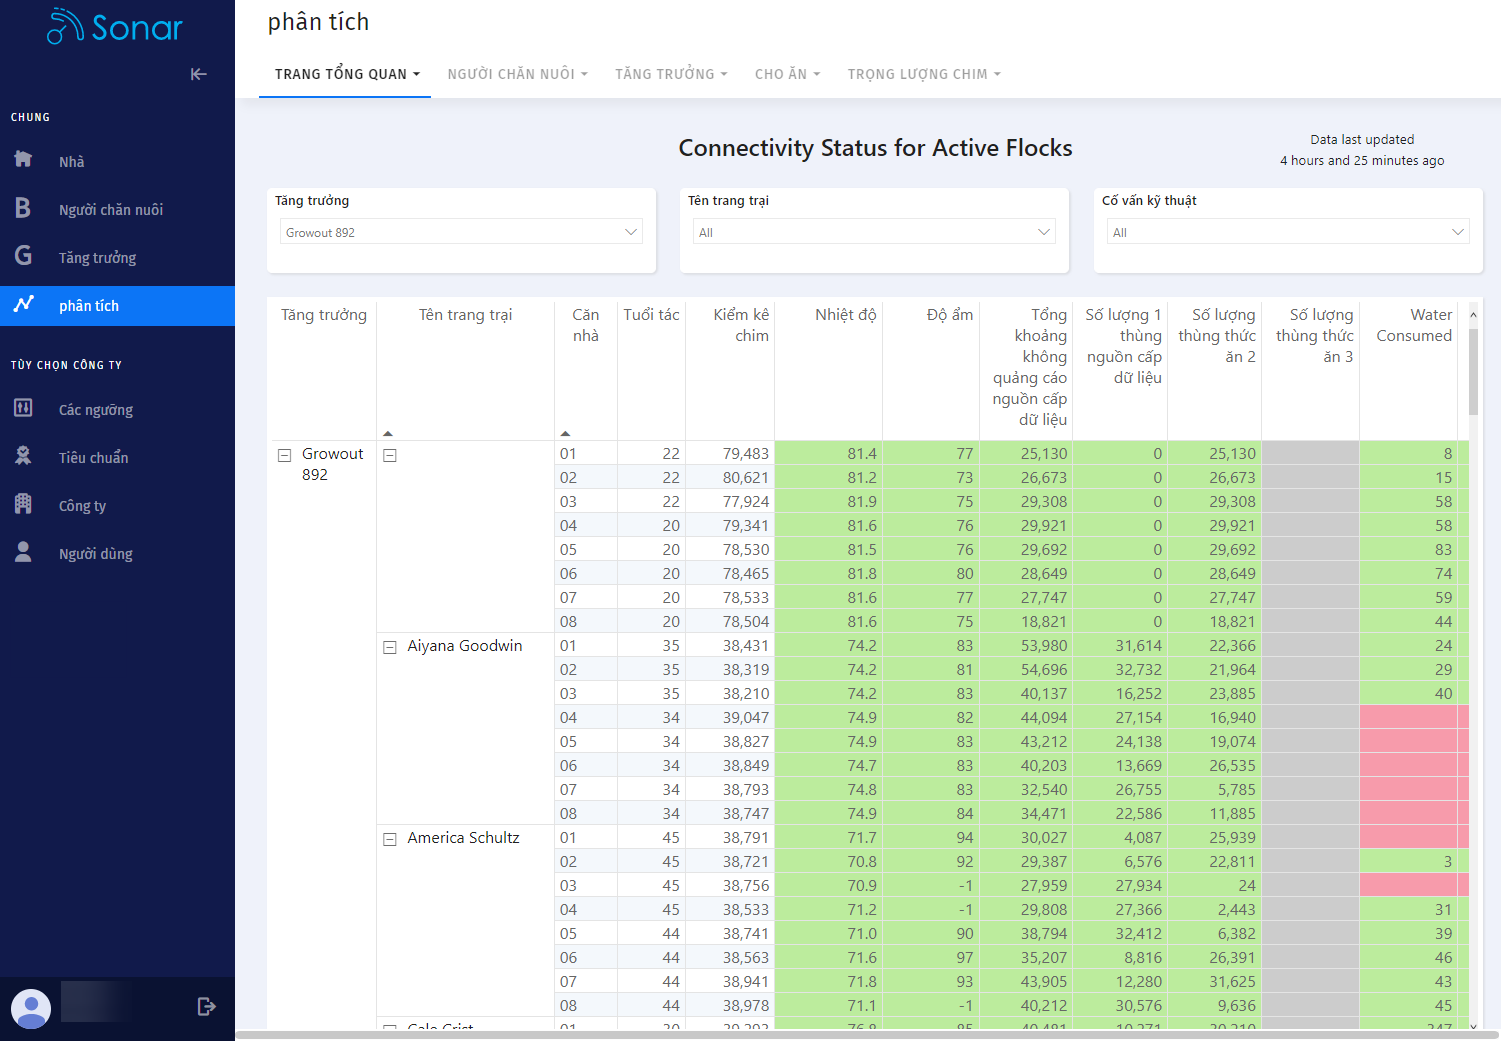Click the Tiêu chuẩn ribbon icon
Image resolution: width=1501 pixels, height=1041 pixels.
click(23, 456)
